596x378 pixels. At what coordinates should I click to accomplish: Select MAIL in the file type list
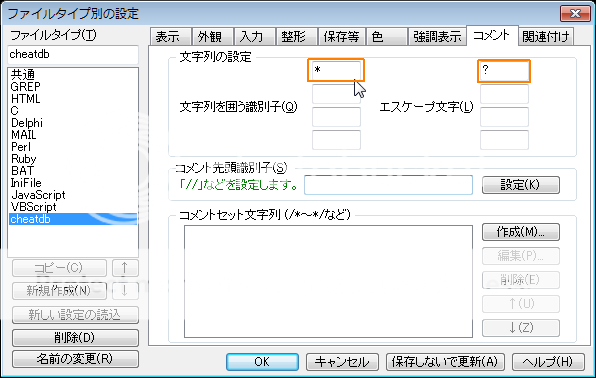(x=73, y=135)
